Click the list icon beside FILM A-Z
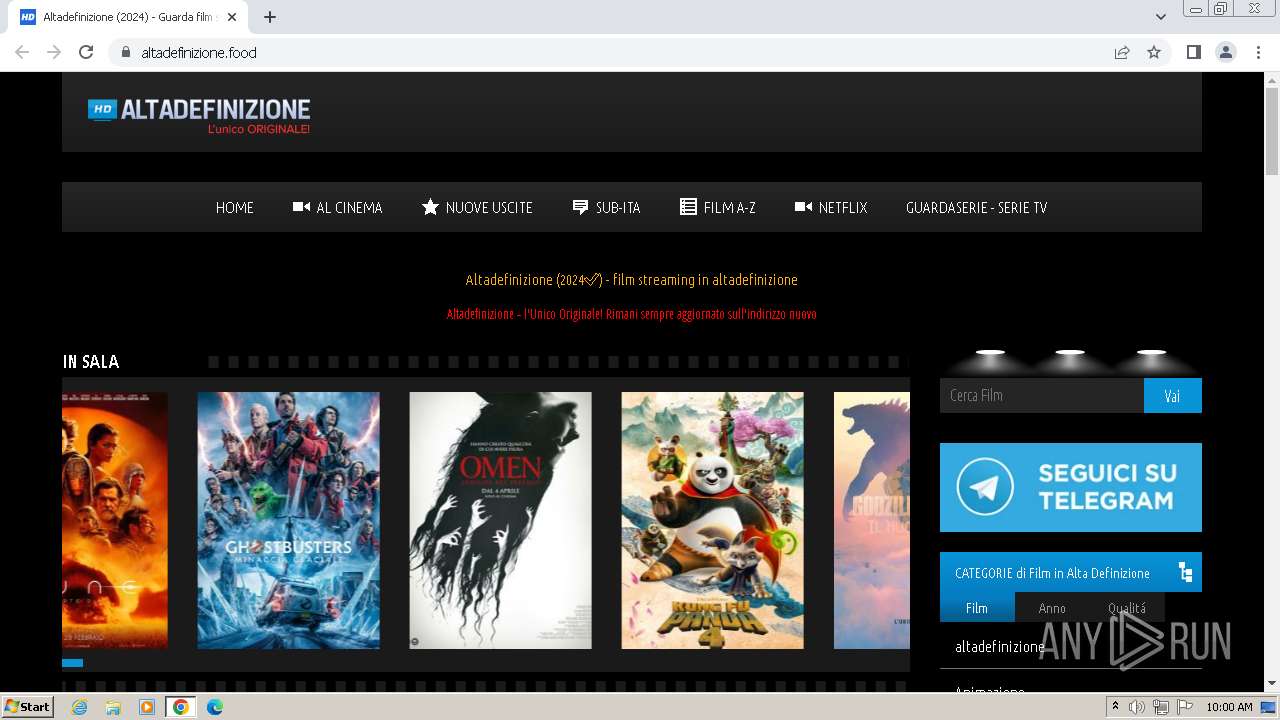 [x=688, y=207]
